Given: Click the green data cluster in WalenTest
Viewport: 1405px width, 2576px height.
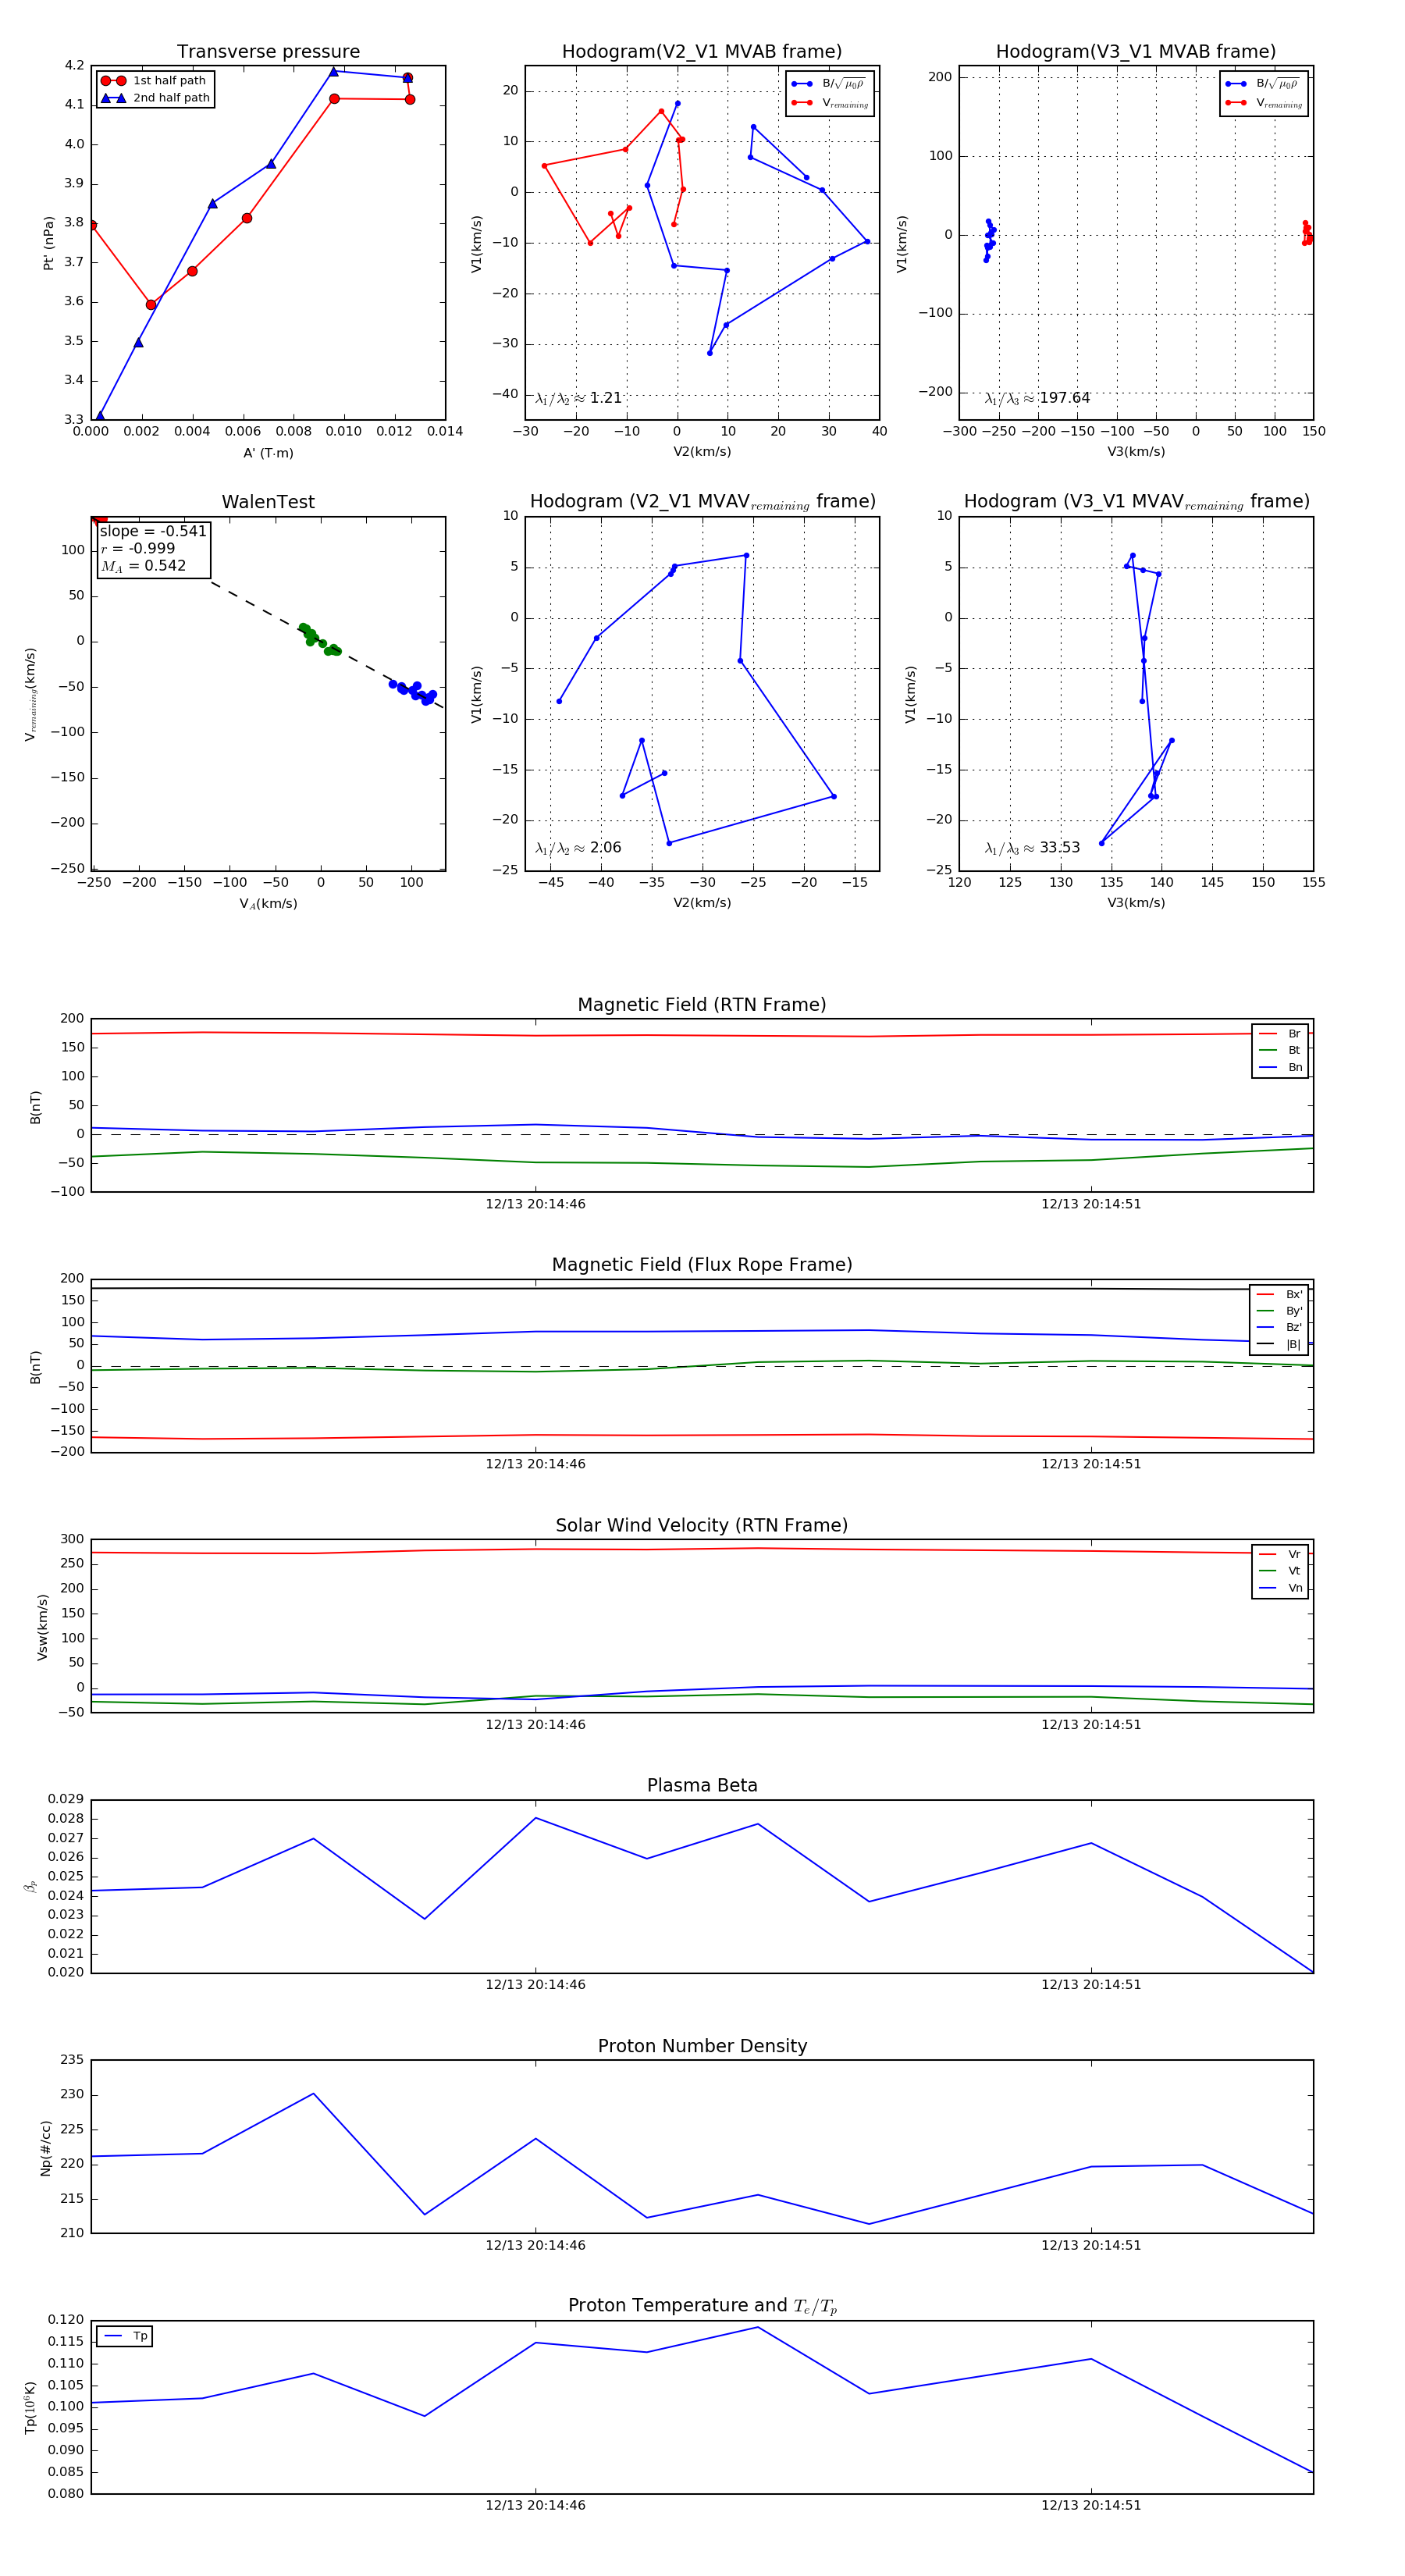Looking at the screenshot, I should pyautogui.click(x=319, y=640).
